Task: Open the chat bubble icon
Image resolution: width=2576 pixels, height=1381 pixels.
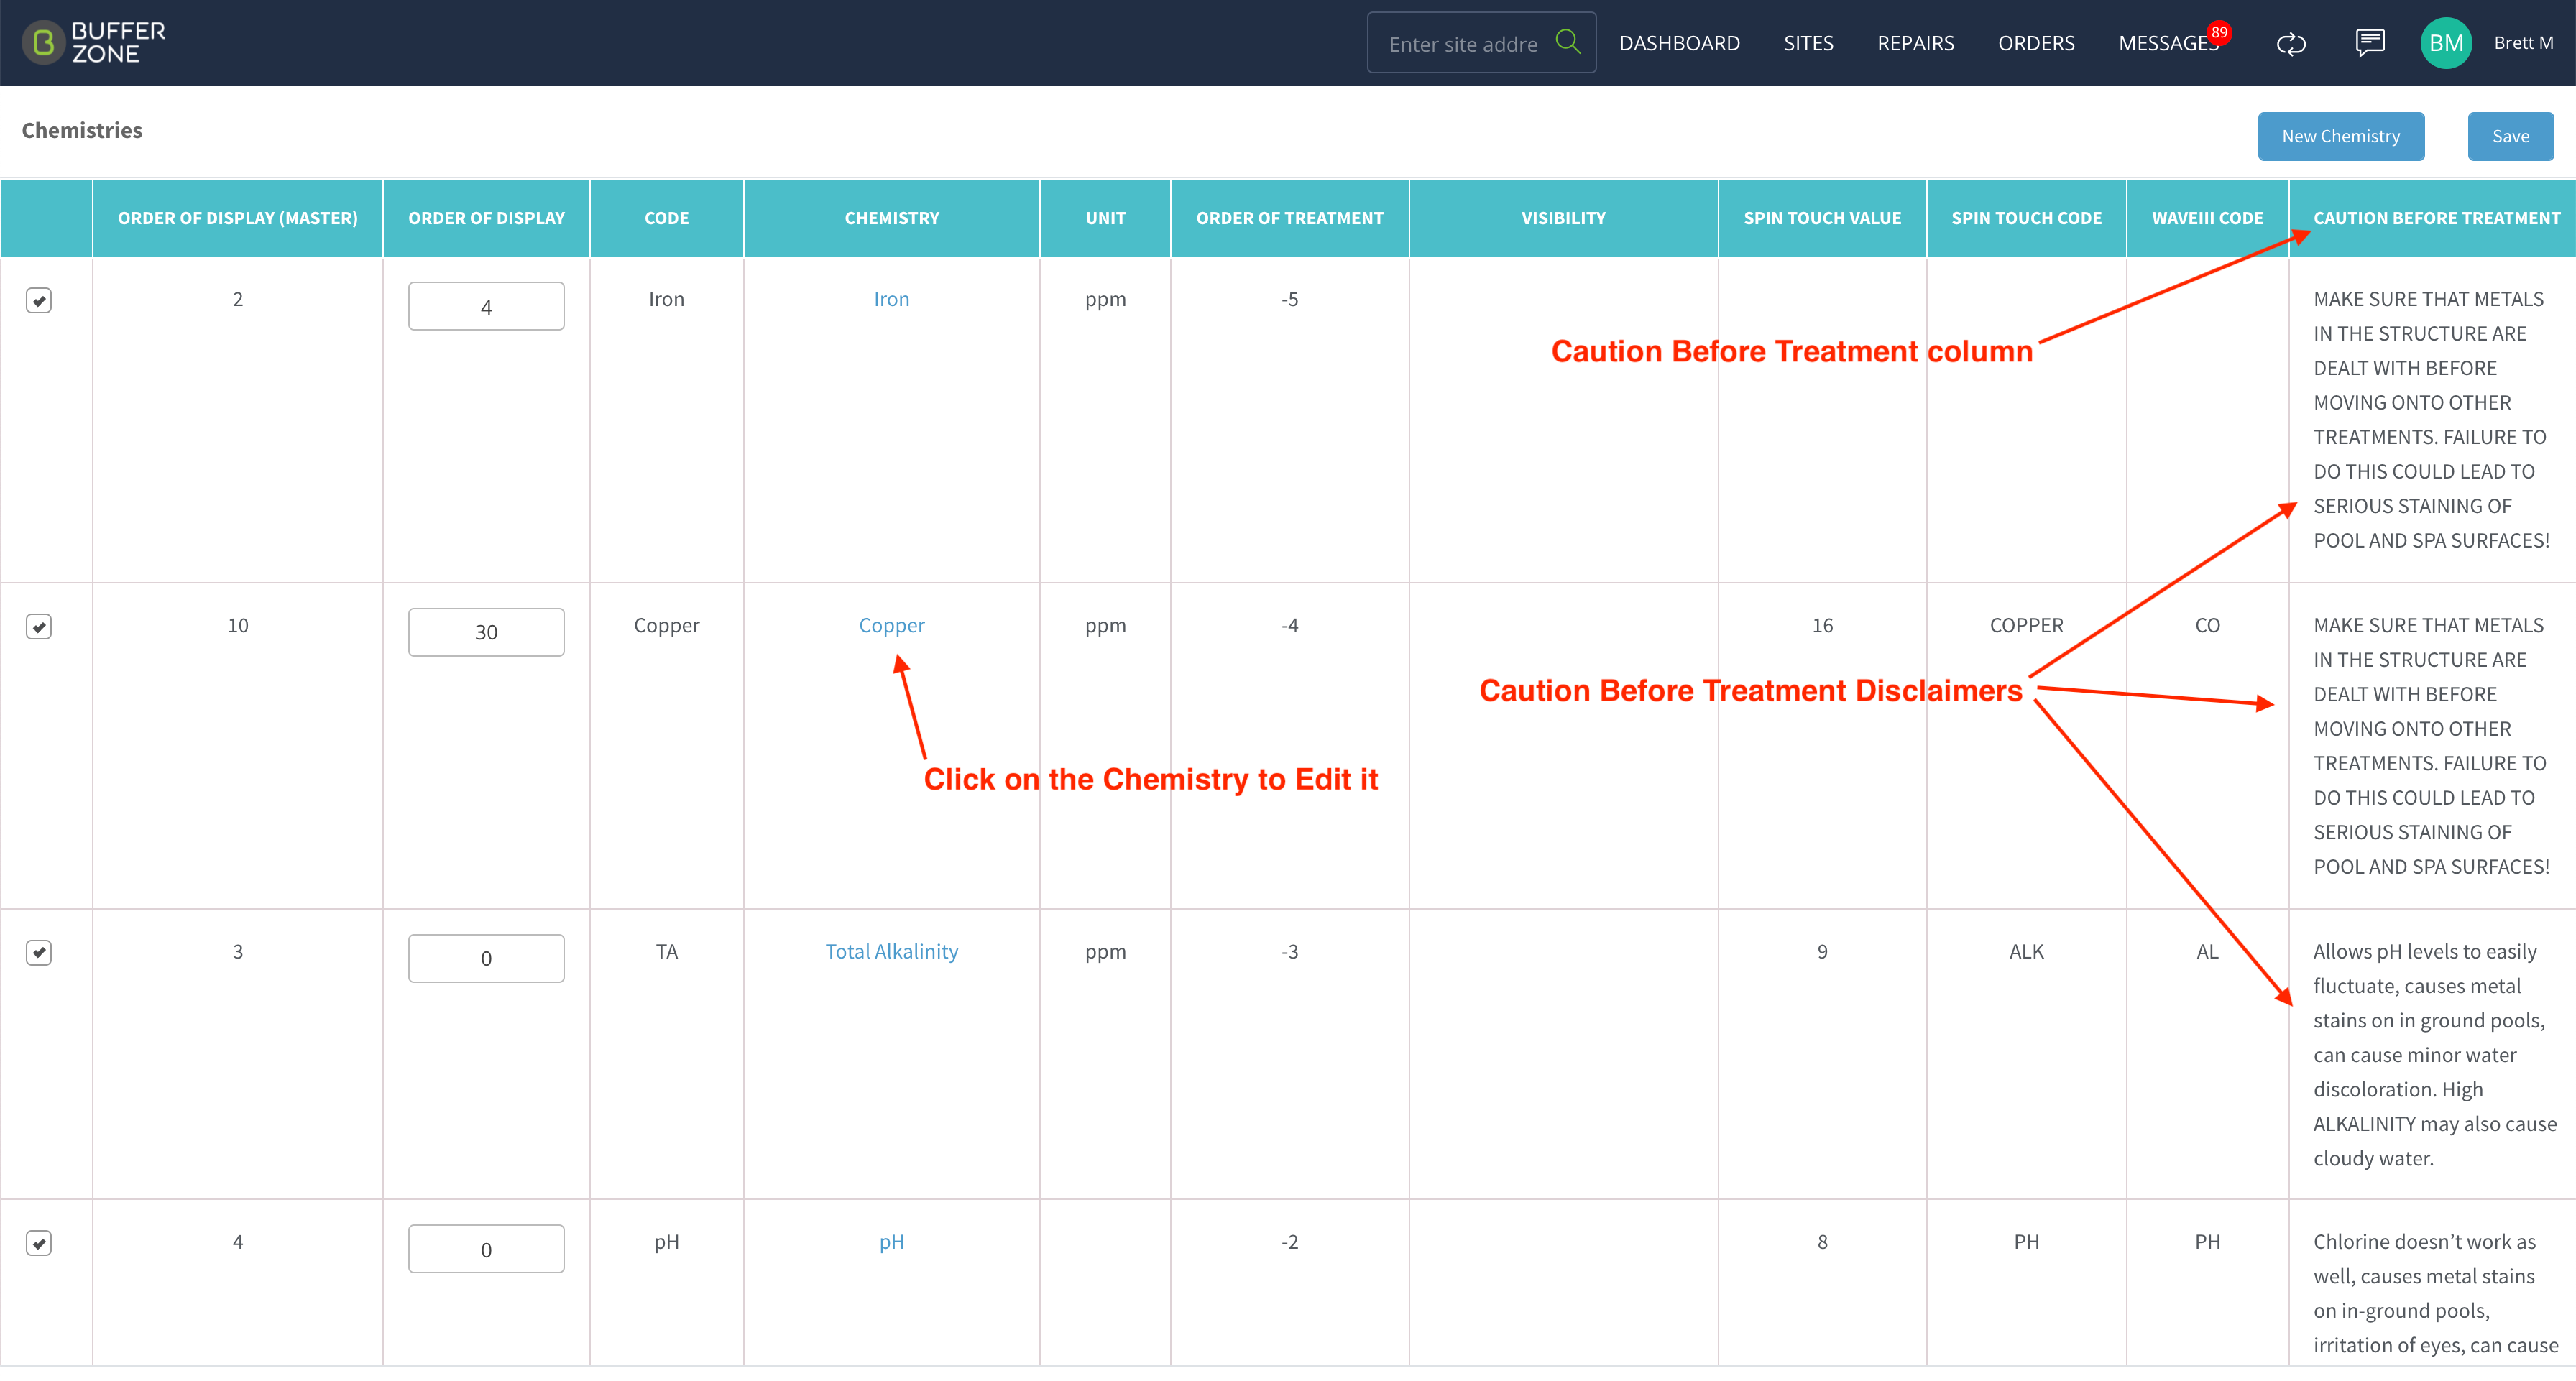Action: (x=2370, y=43)
